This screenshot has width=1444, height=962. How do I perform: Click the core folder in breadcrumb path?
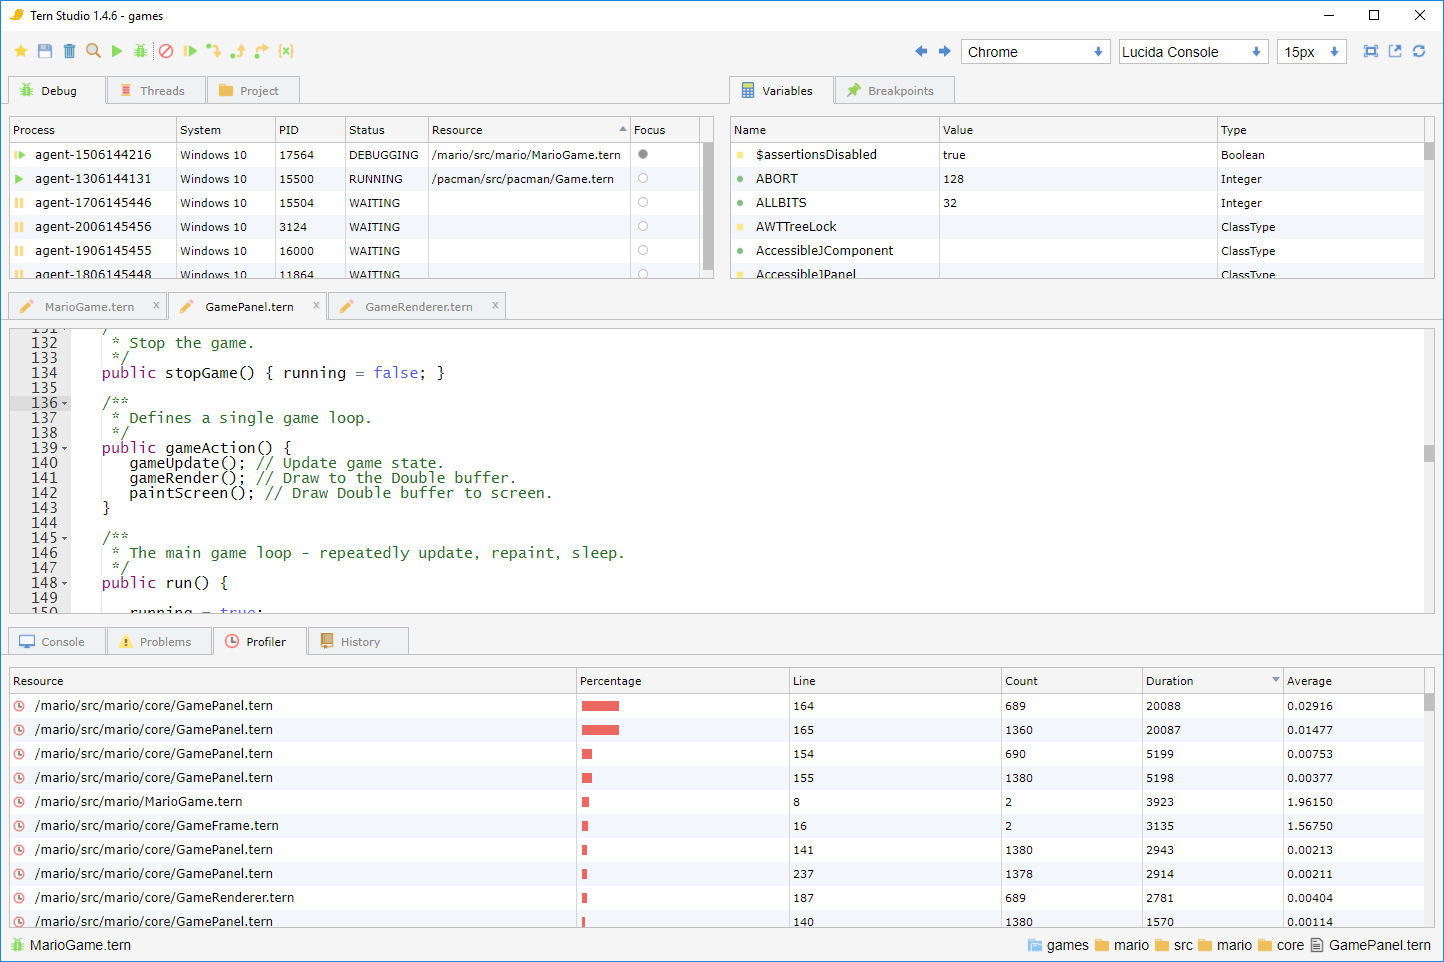[1281, 945]
